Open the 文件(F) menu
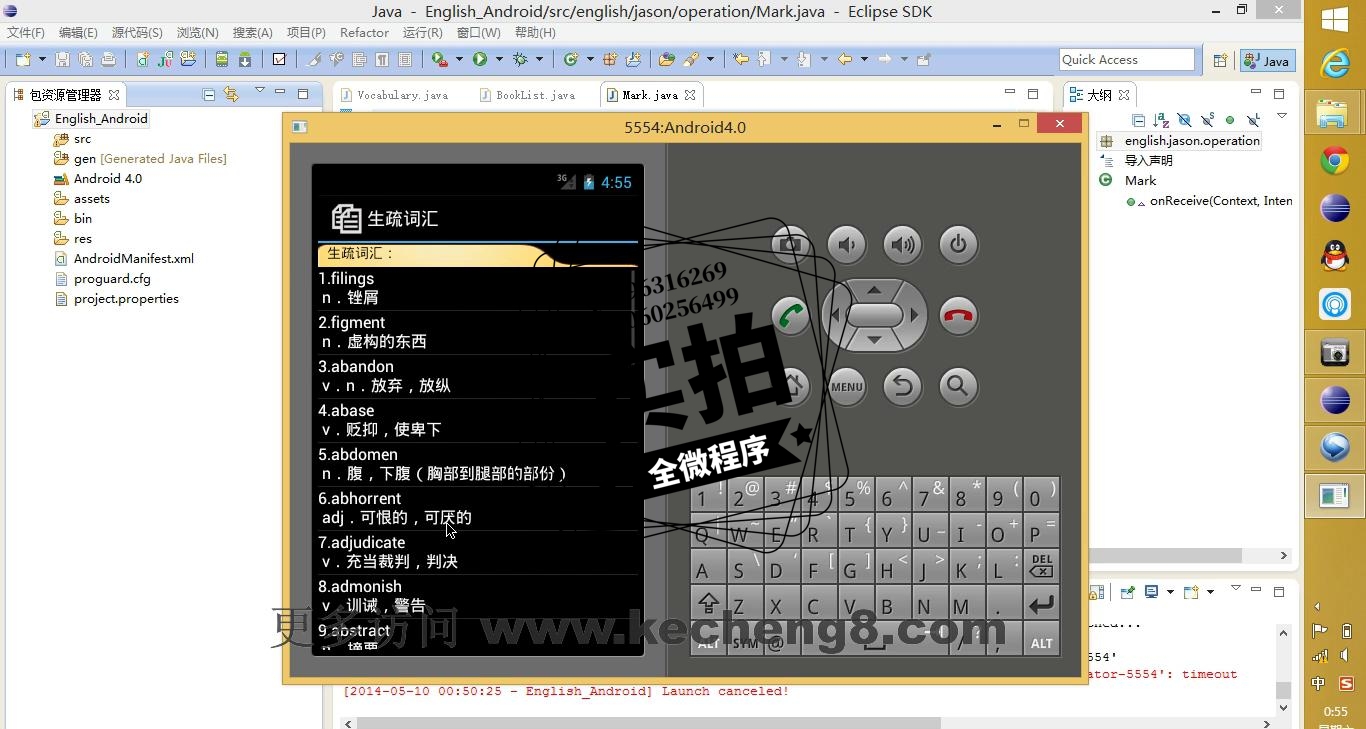This screenshot has height=729, width=1366. (26, 33)
